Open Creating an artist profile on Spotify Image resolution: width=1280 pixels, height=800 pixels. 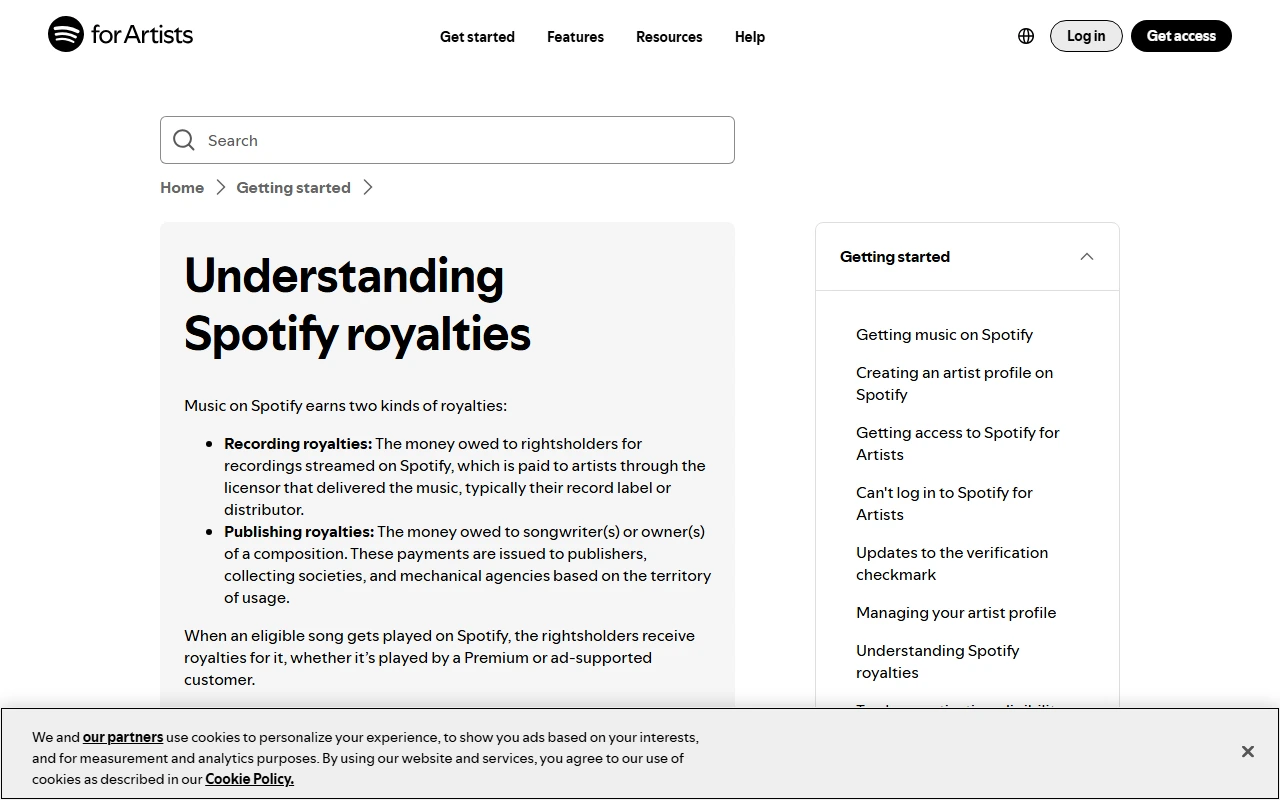click(x=954, y=384)
